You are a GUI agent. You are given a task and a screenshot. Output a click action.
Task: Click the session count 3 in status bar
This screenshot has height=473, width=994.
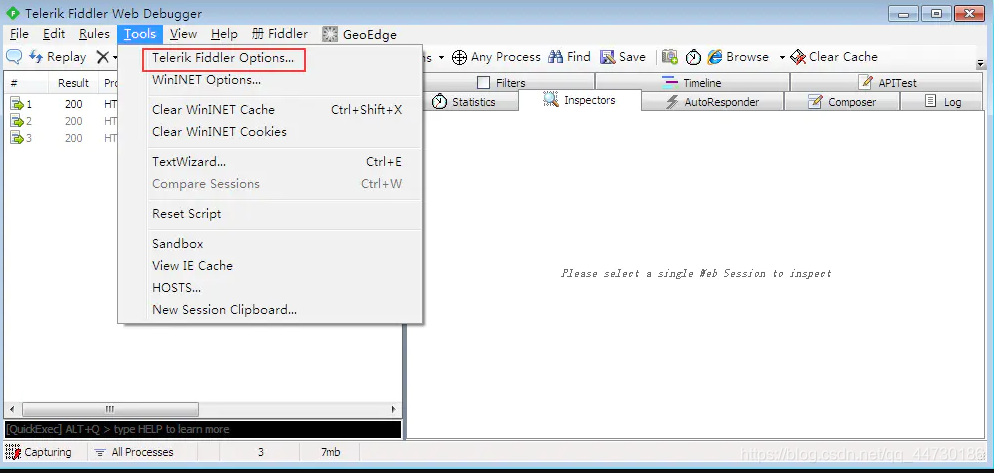point(261,452)
